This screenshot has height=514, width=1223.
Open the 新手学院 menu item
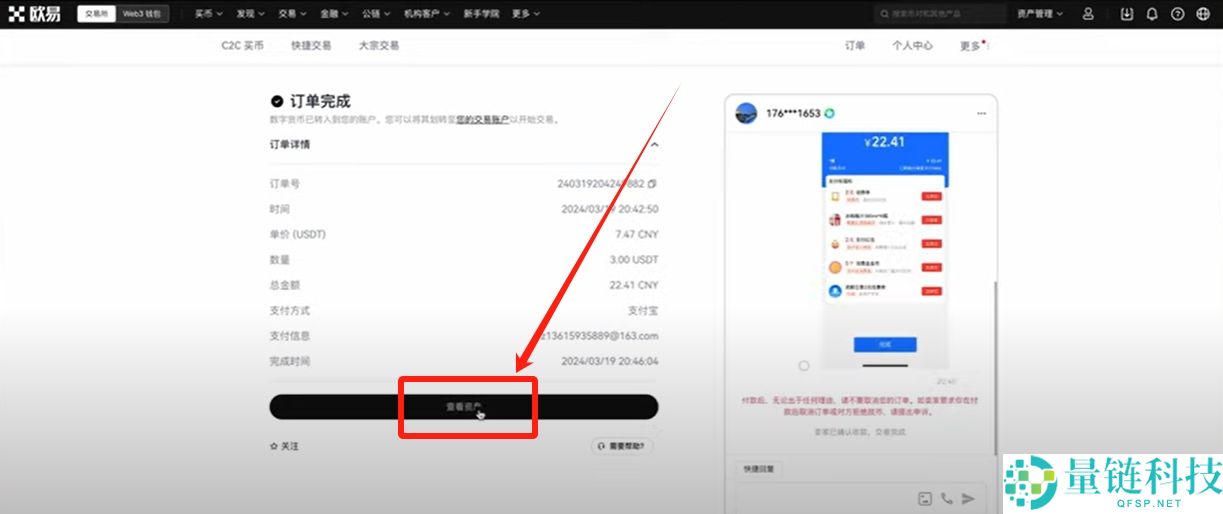[x=481, y=14]
